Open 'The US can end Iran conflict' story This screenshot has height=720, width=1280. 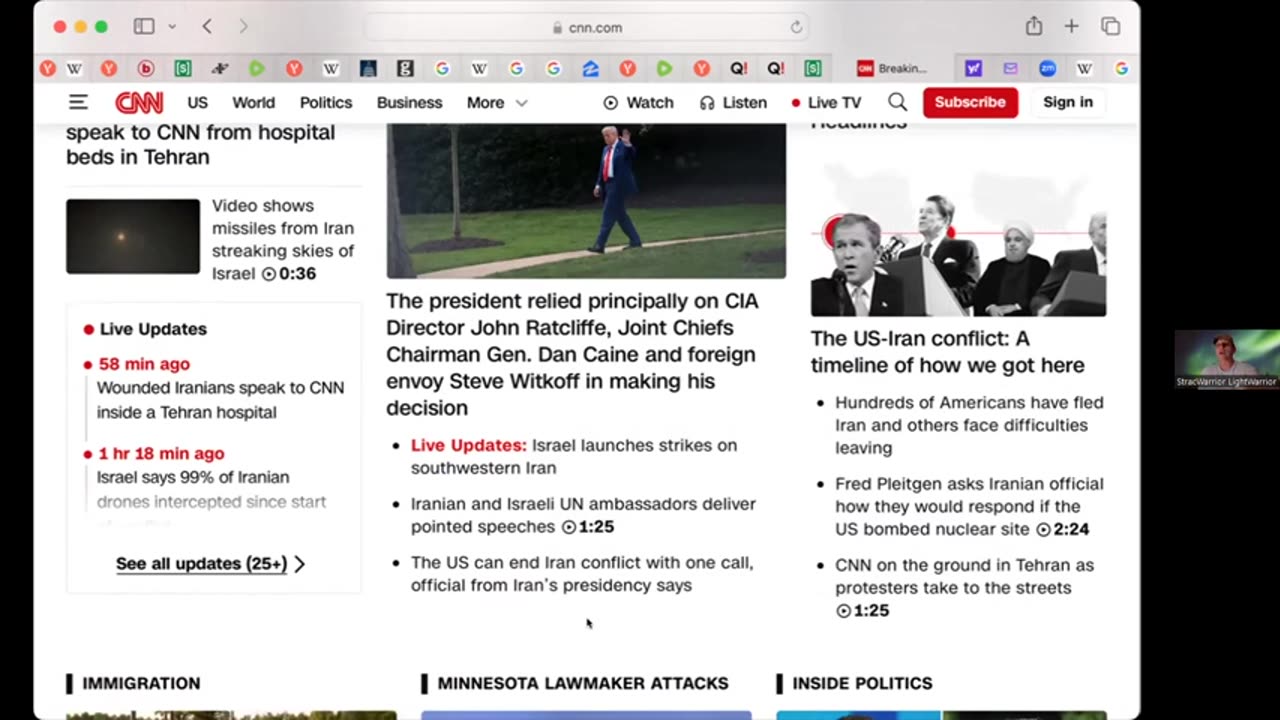(x=582, y=574)
